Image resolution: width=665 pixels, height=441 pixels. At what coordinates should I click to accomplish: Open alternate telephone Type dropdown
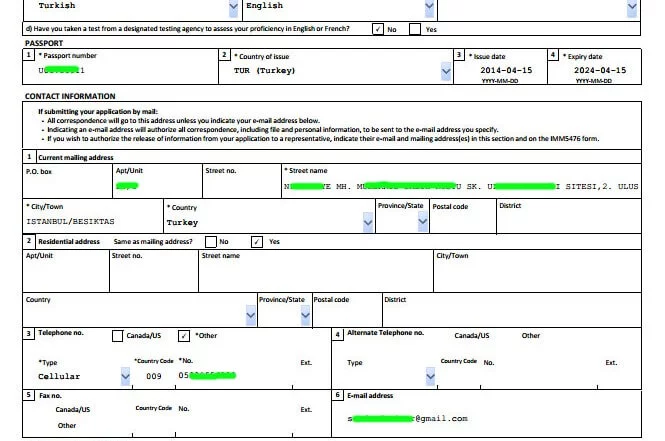430,377
